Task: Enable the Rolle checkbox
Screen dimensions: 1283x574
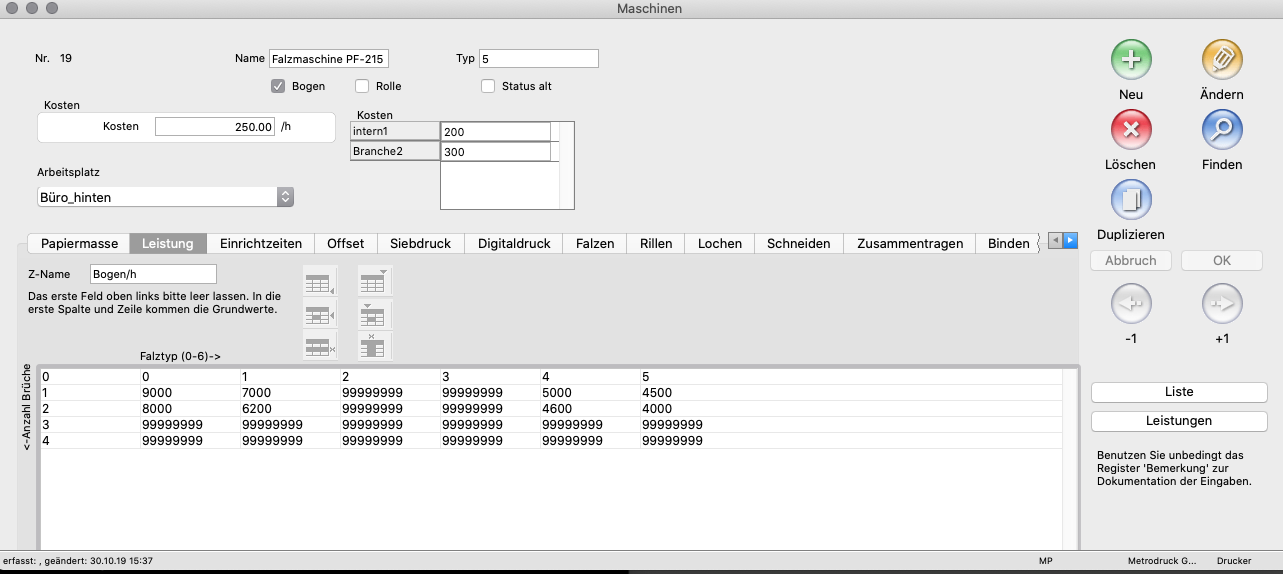Action: [x=362, y=86]
